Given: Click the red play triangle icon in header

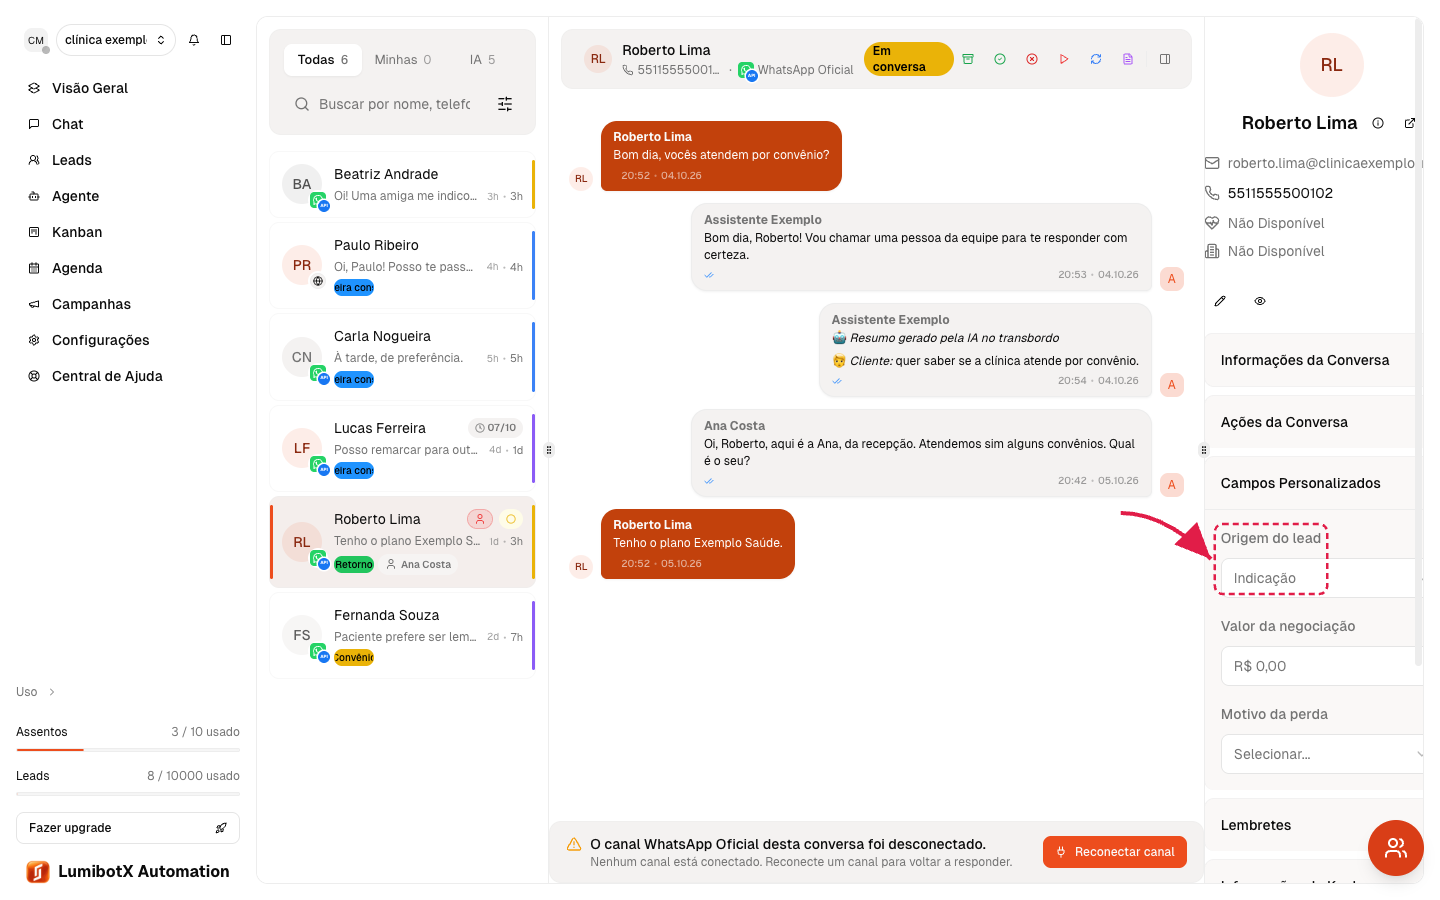Looking at the screenshot, I should (1064, 59).
